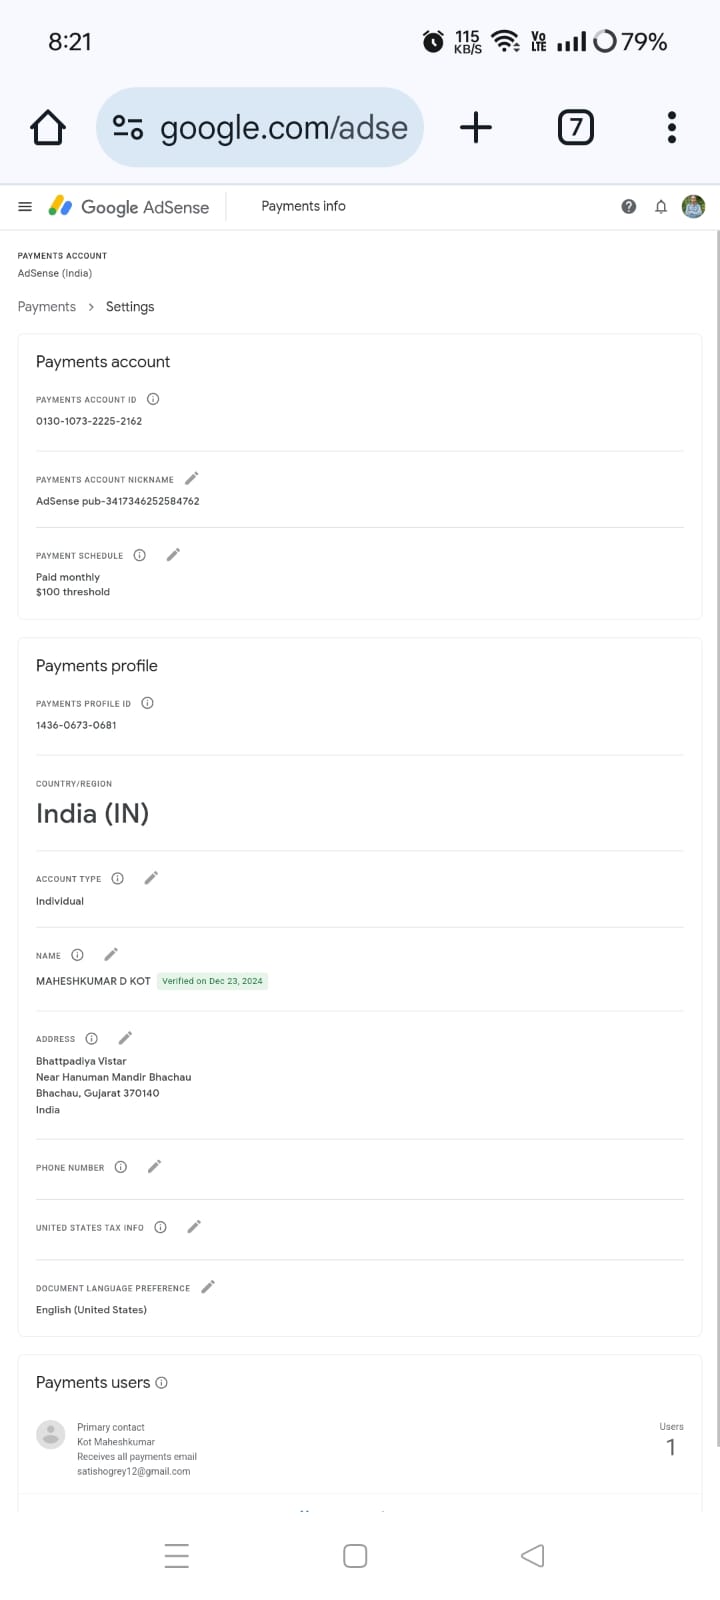Edit the name MAHESHKUMAR D KOT

pos(111,955)
